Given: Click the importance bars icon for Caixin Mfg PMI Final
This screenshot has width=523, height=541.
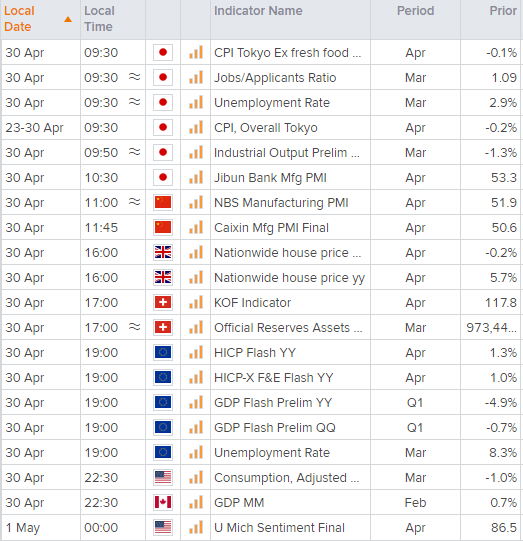Looking at the screenshot, I should (x=196, y=227).
